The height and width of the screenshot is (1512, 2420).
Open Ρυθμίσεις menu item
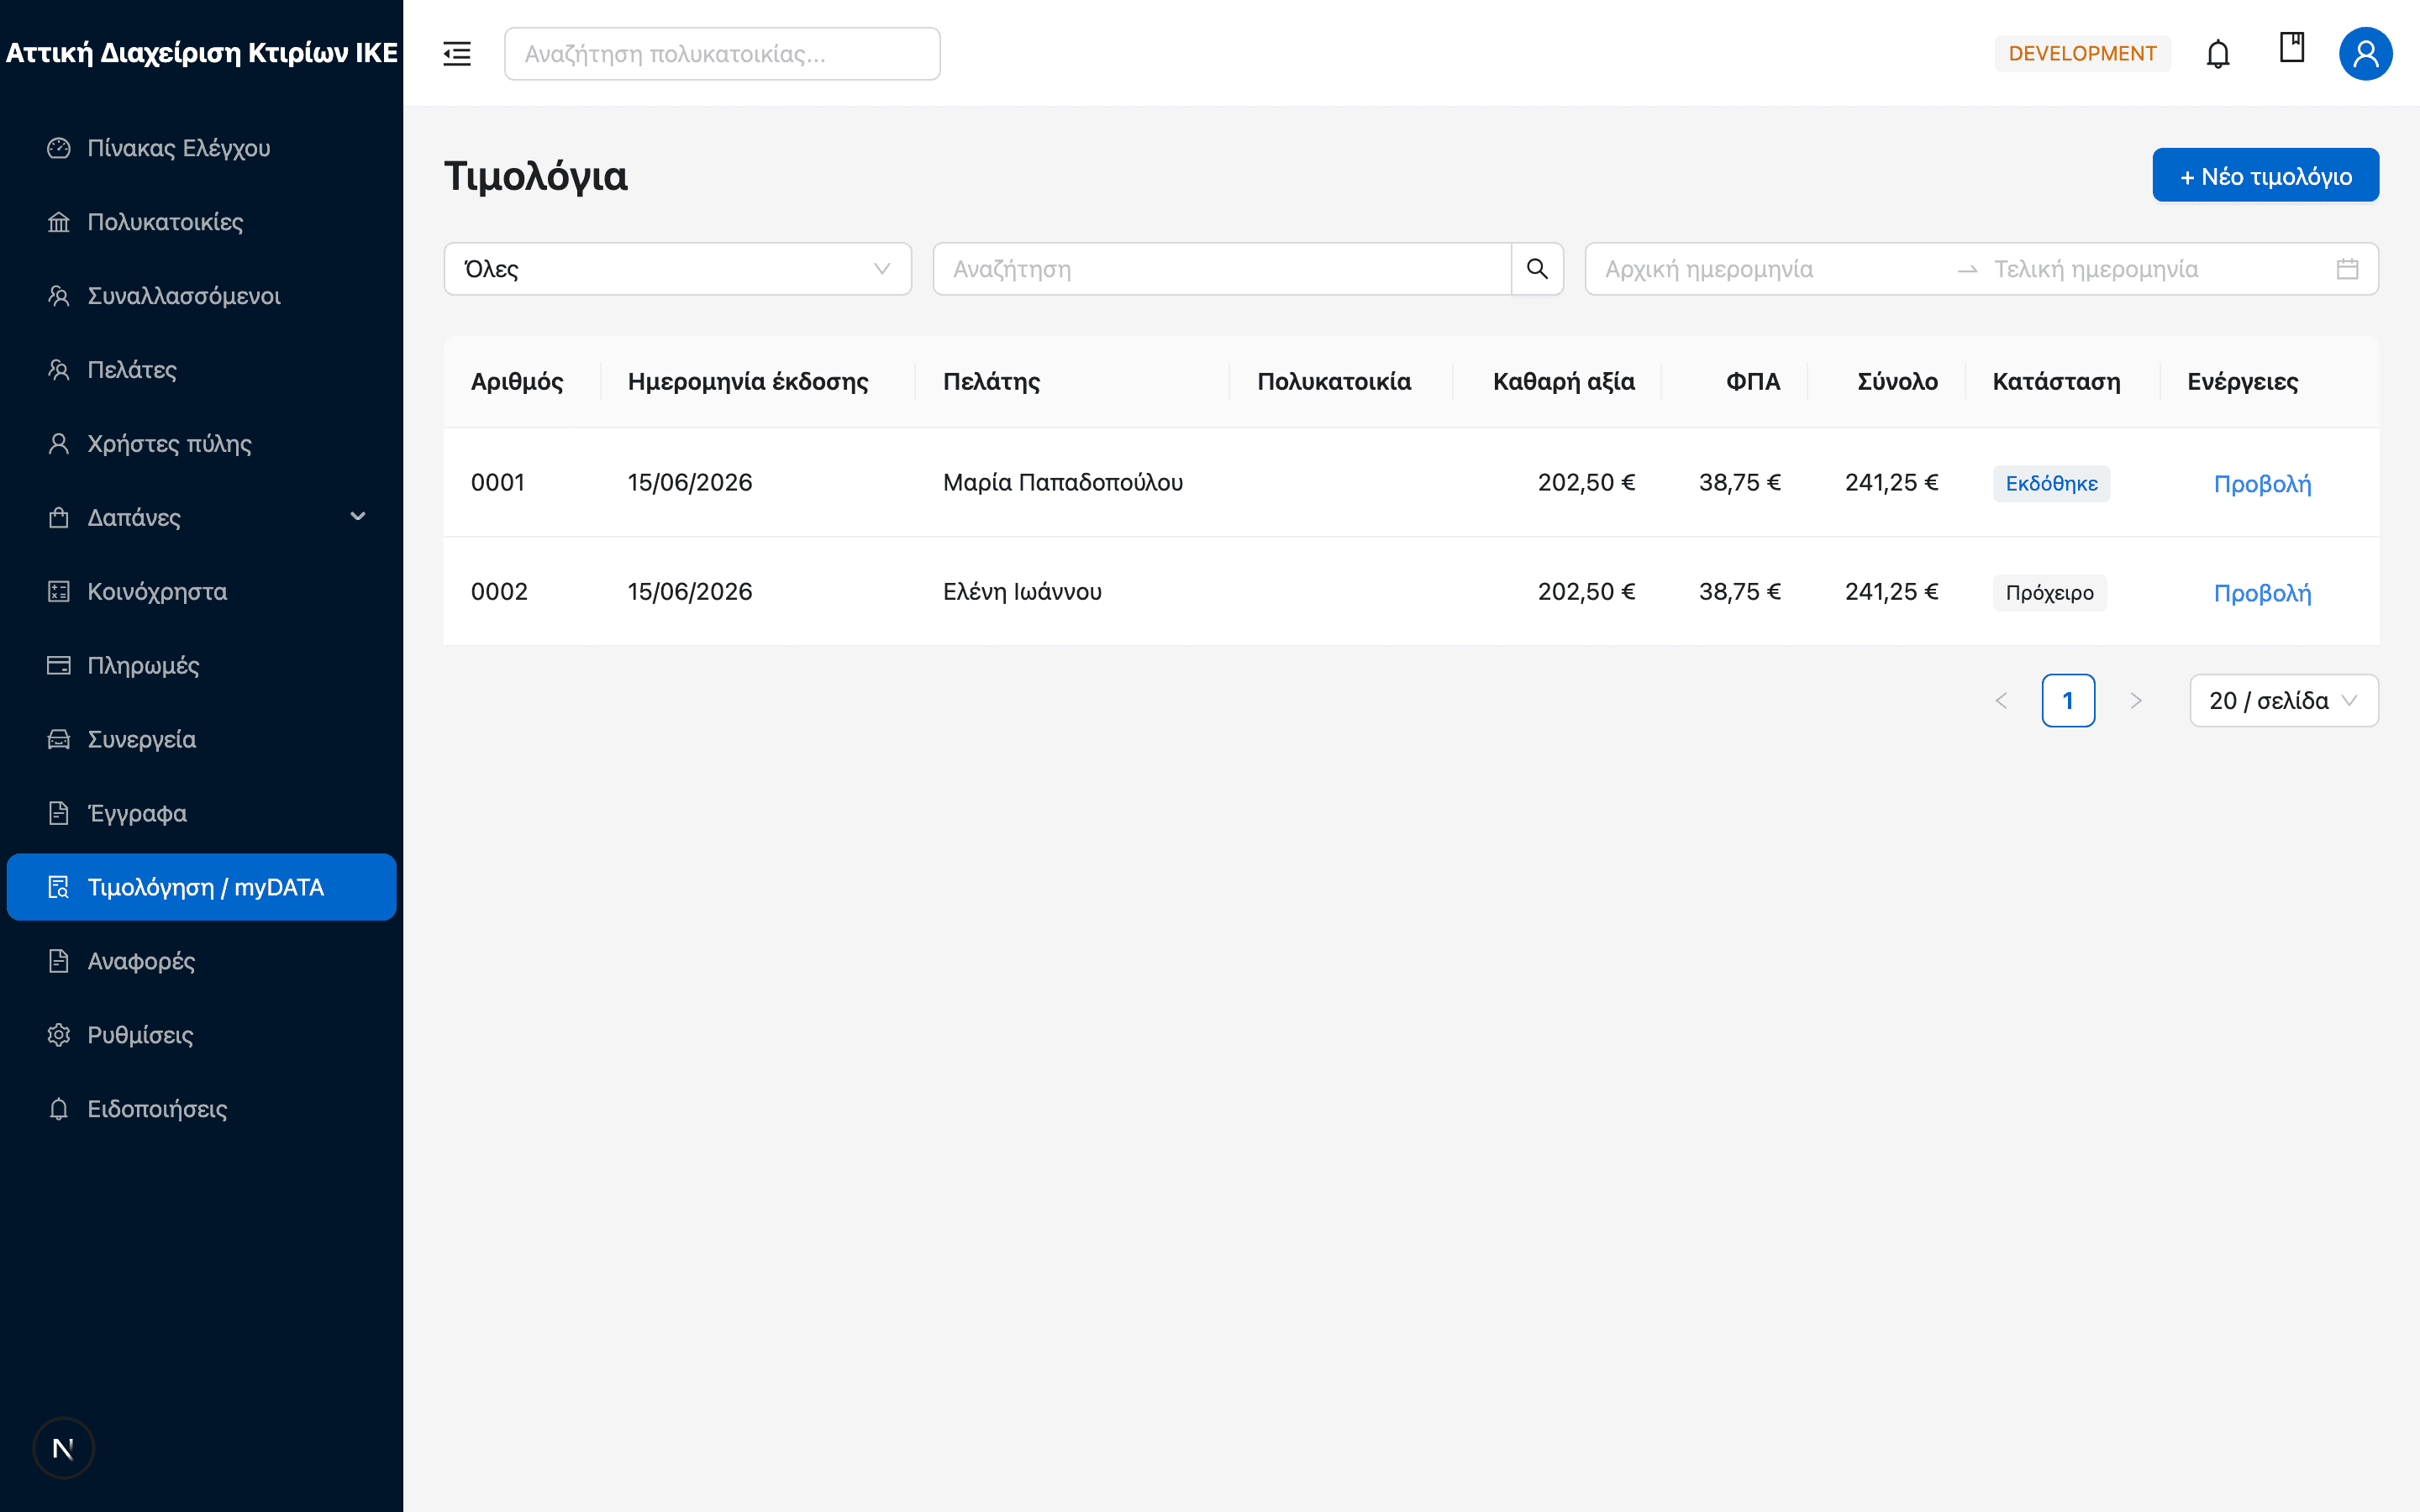coord(201,1035)
